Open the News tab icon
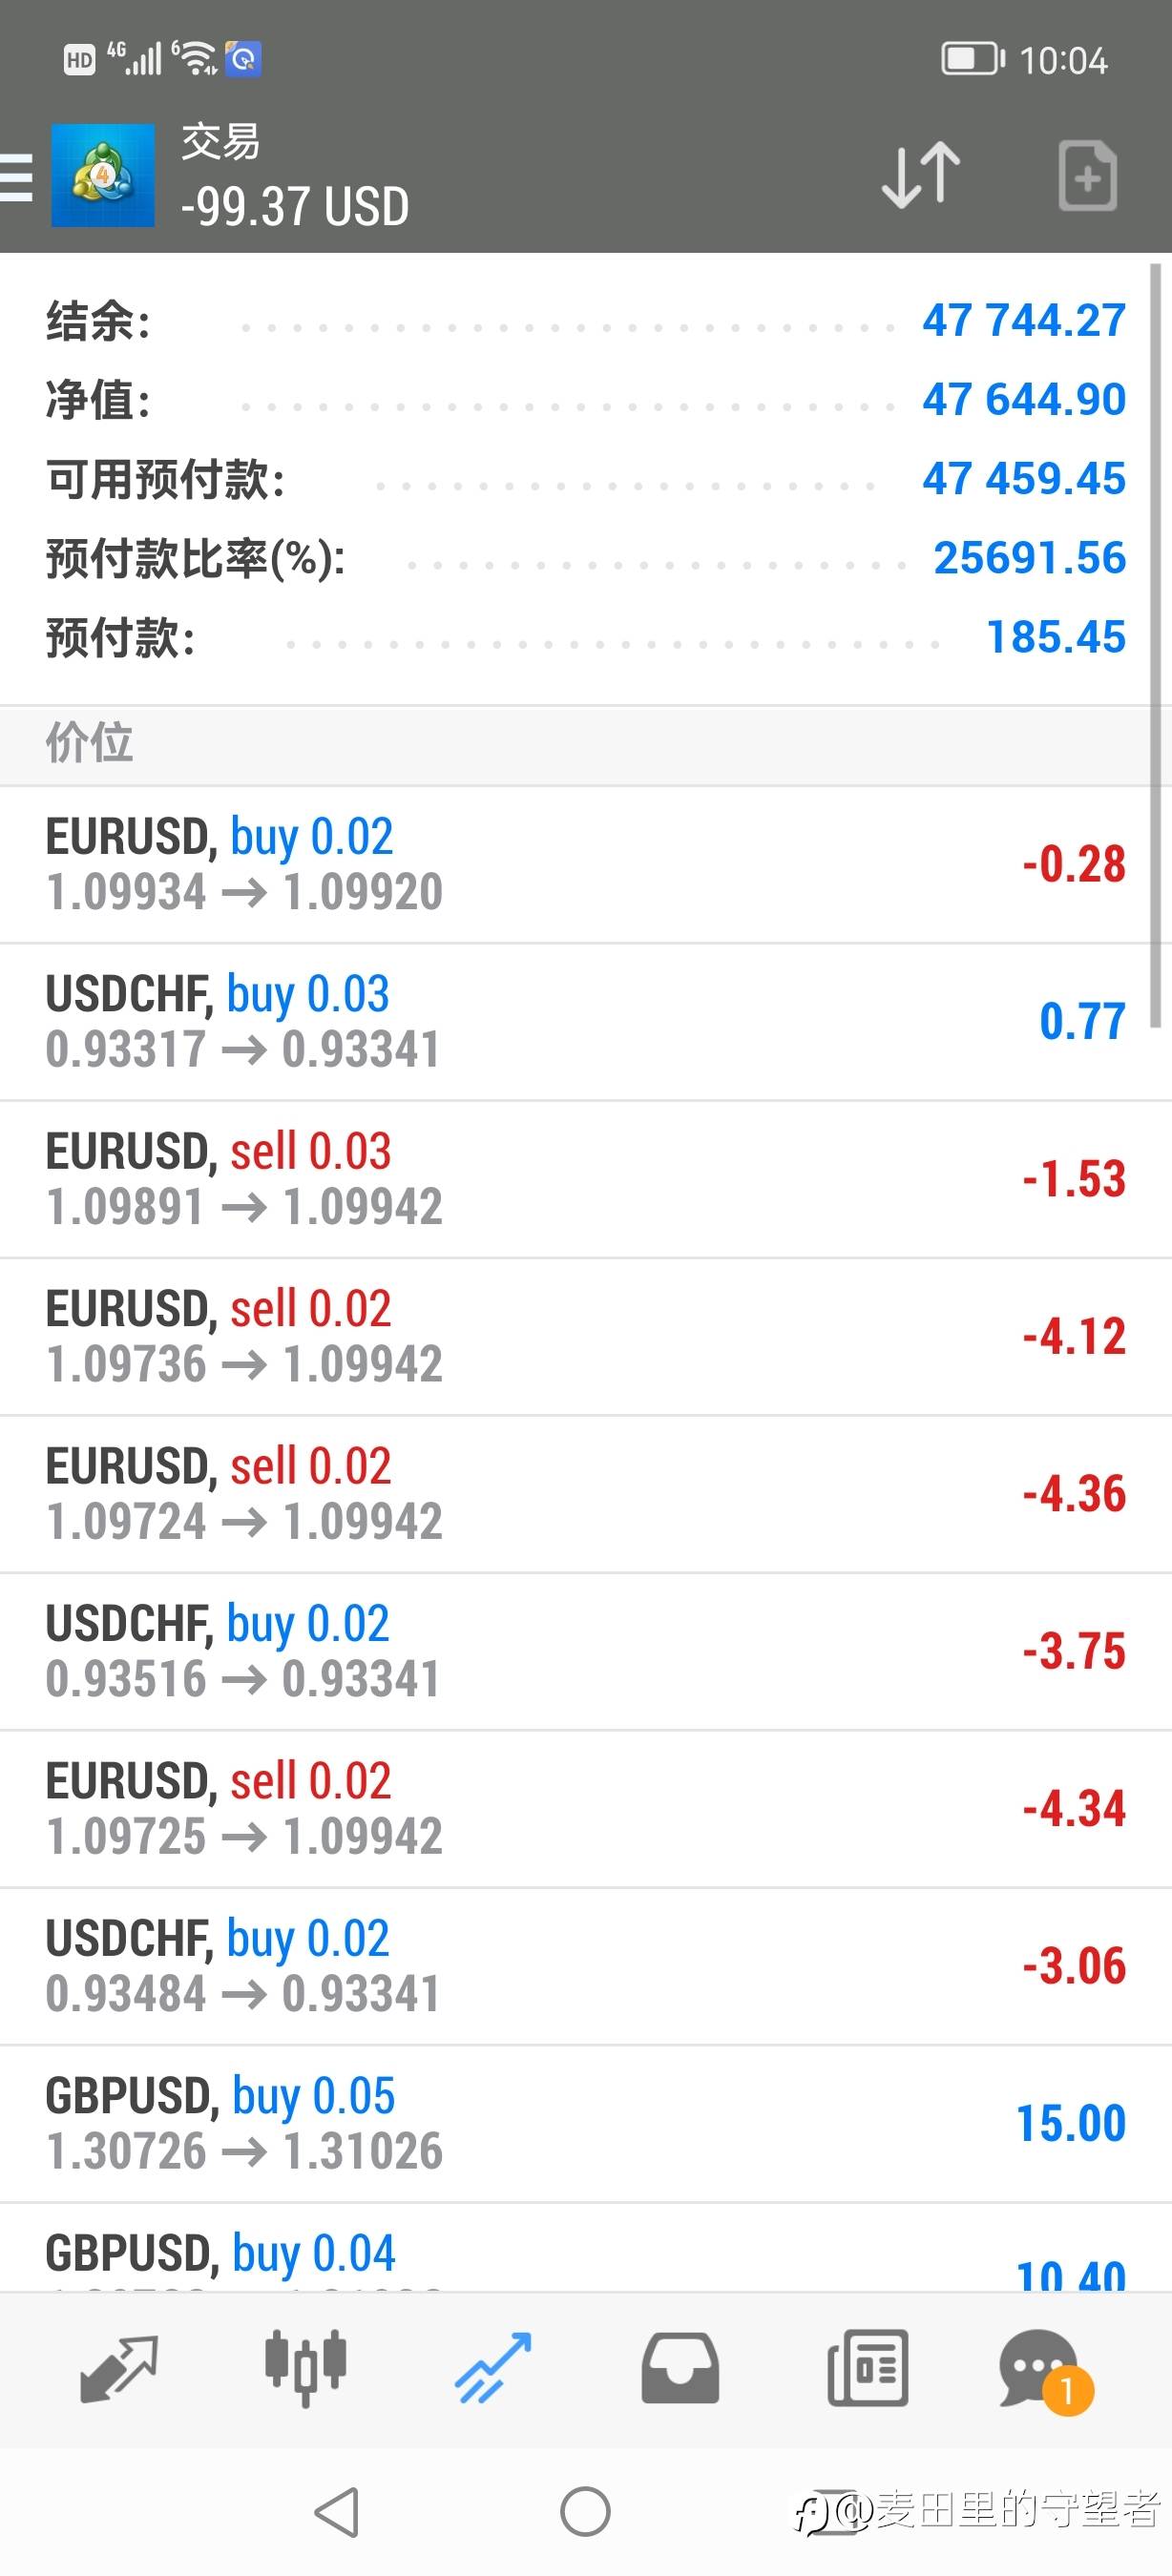The width and height of the screenshot is (1172, 2576). (x=868, y=2368)
